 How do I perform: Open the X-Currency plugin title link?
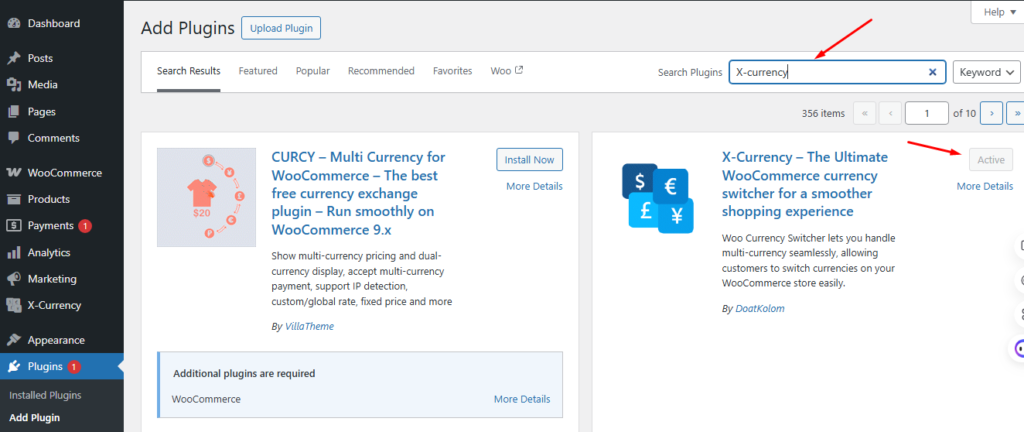click(805, 185)
